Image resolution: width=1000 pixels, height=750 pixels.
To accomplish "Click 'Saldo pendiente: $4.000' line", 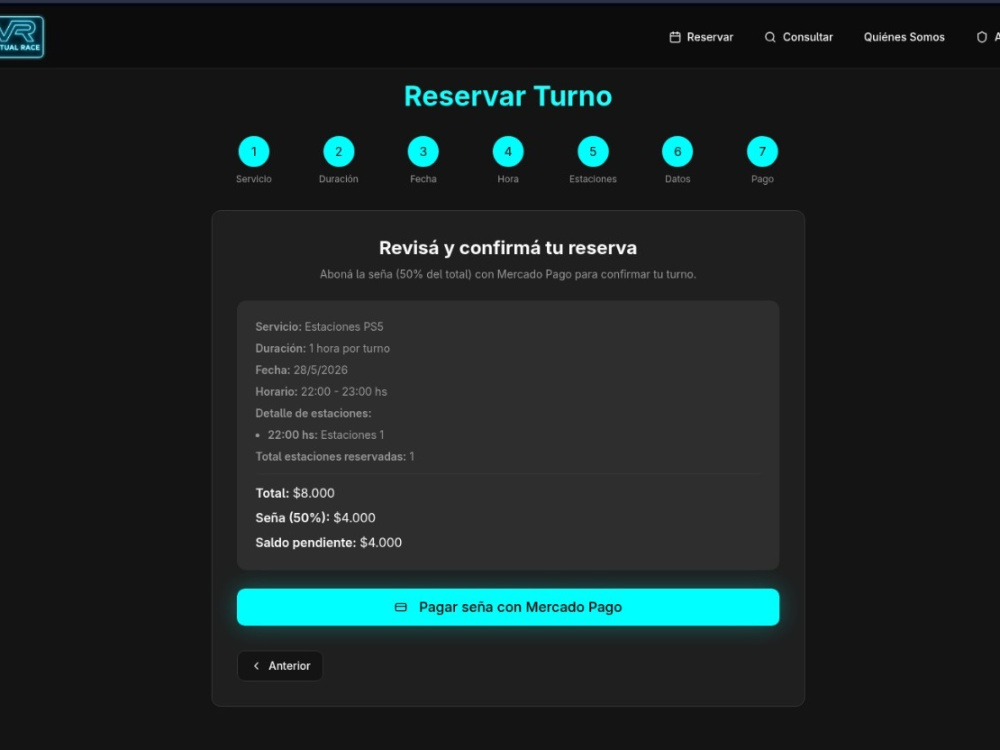I will point(328,543).
